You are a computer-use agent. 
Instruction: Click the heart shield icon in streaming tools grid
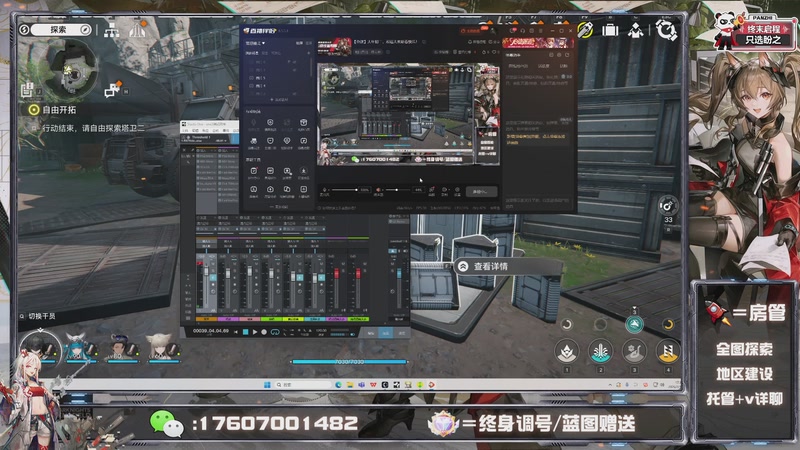[287, 141]
